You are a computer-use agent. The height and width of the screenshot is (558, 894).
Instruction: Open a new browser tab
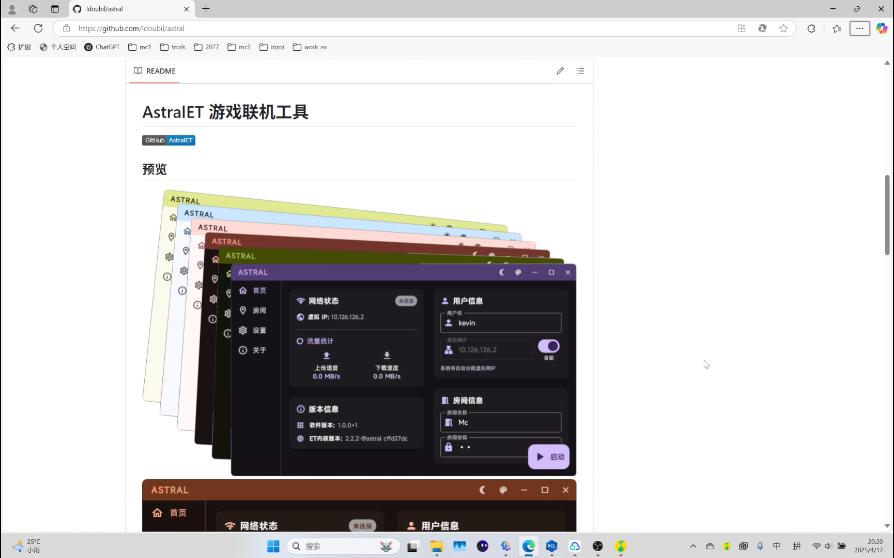click(x=206, y=9)
